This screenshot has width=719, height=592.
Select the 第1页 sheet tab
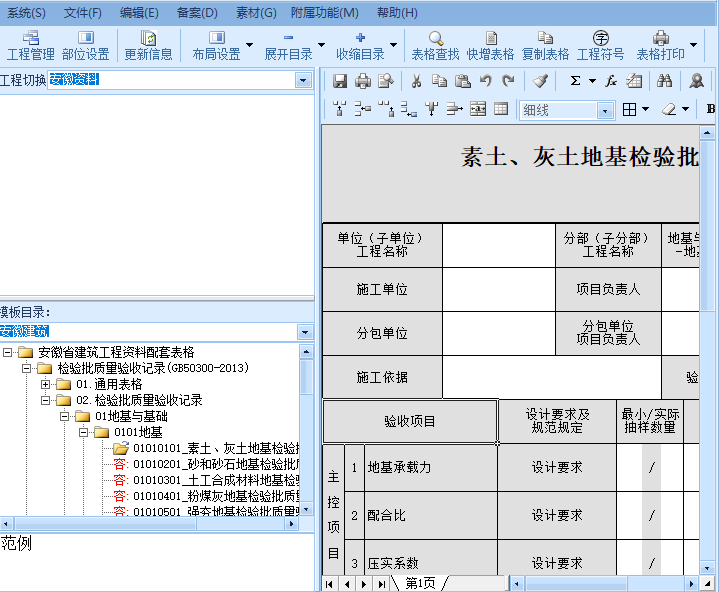420,583
